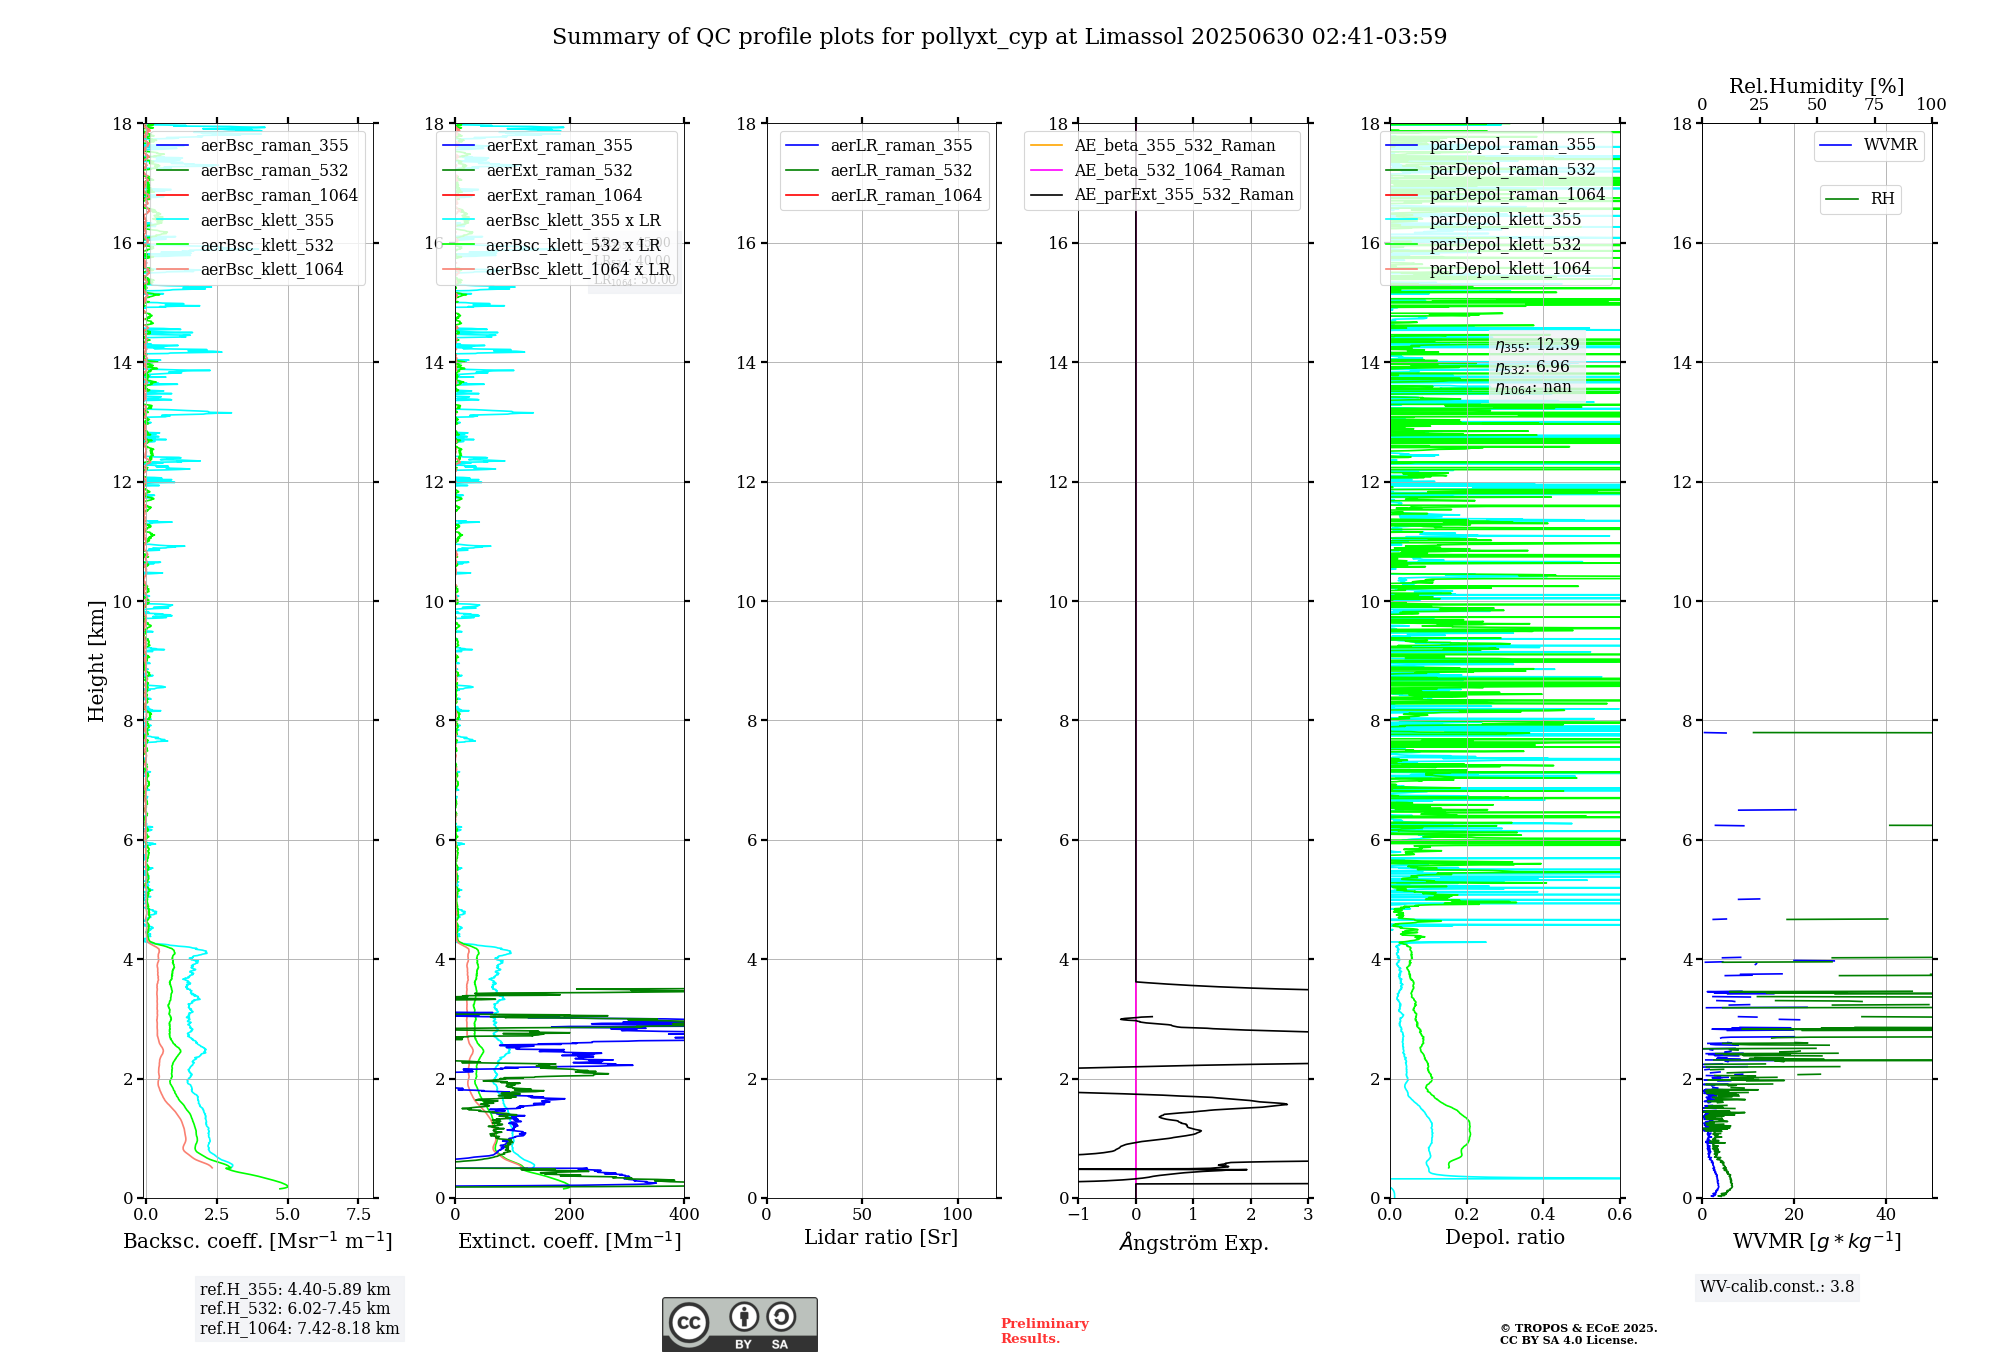Click the Rel.Humidity [%] top axis label
Viewport: 2000px width, 1360px height.
tap(1817, 87)
